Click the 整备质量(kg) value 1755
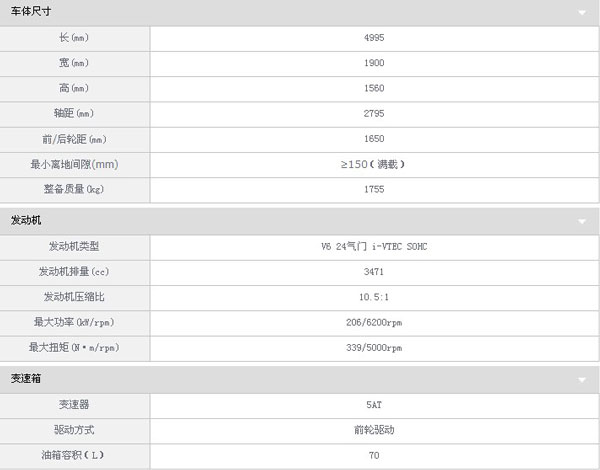 374,189
